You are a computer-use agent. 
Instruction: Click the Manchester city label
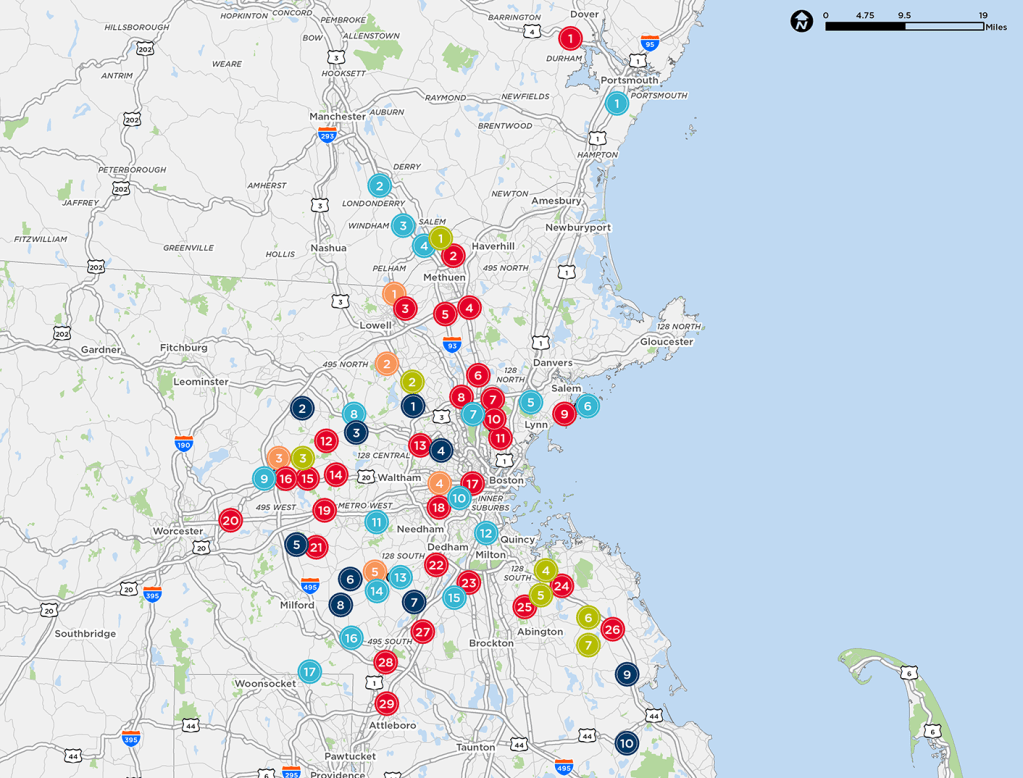337,116
